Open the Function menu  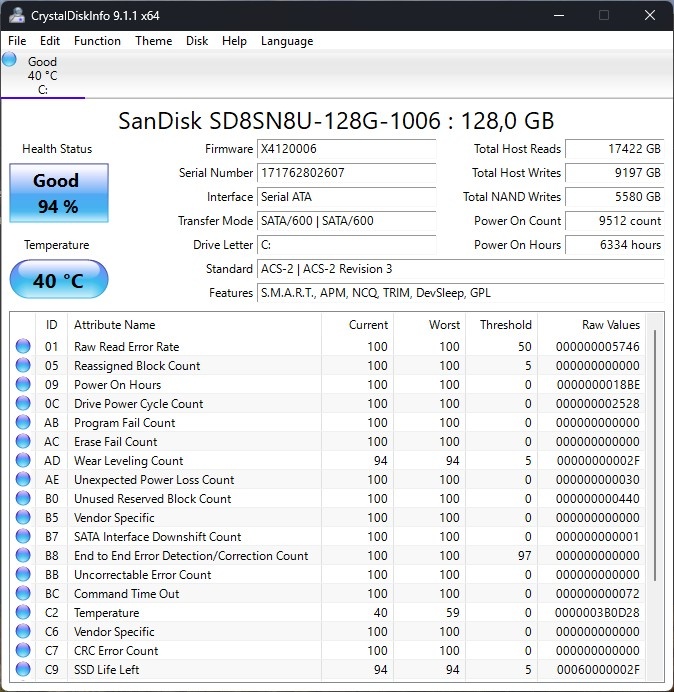97,41
